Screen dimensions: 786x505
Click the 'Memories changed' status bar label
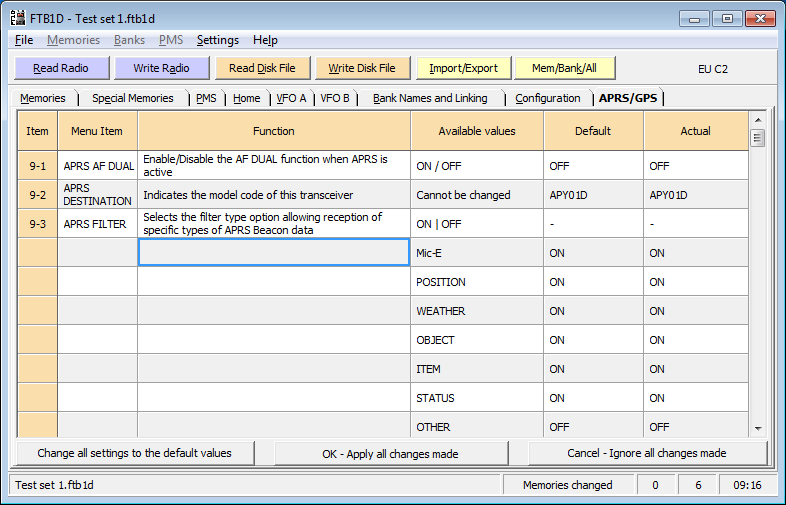pos(567,485)
